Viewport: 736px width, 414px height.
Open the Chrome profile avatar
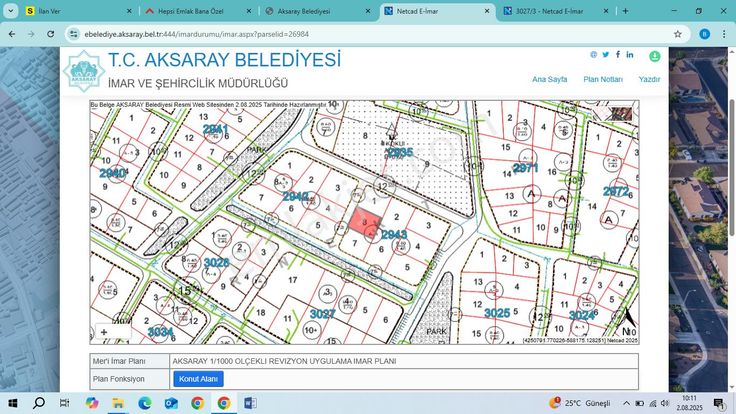point(704,34)
